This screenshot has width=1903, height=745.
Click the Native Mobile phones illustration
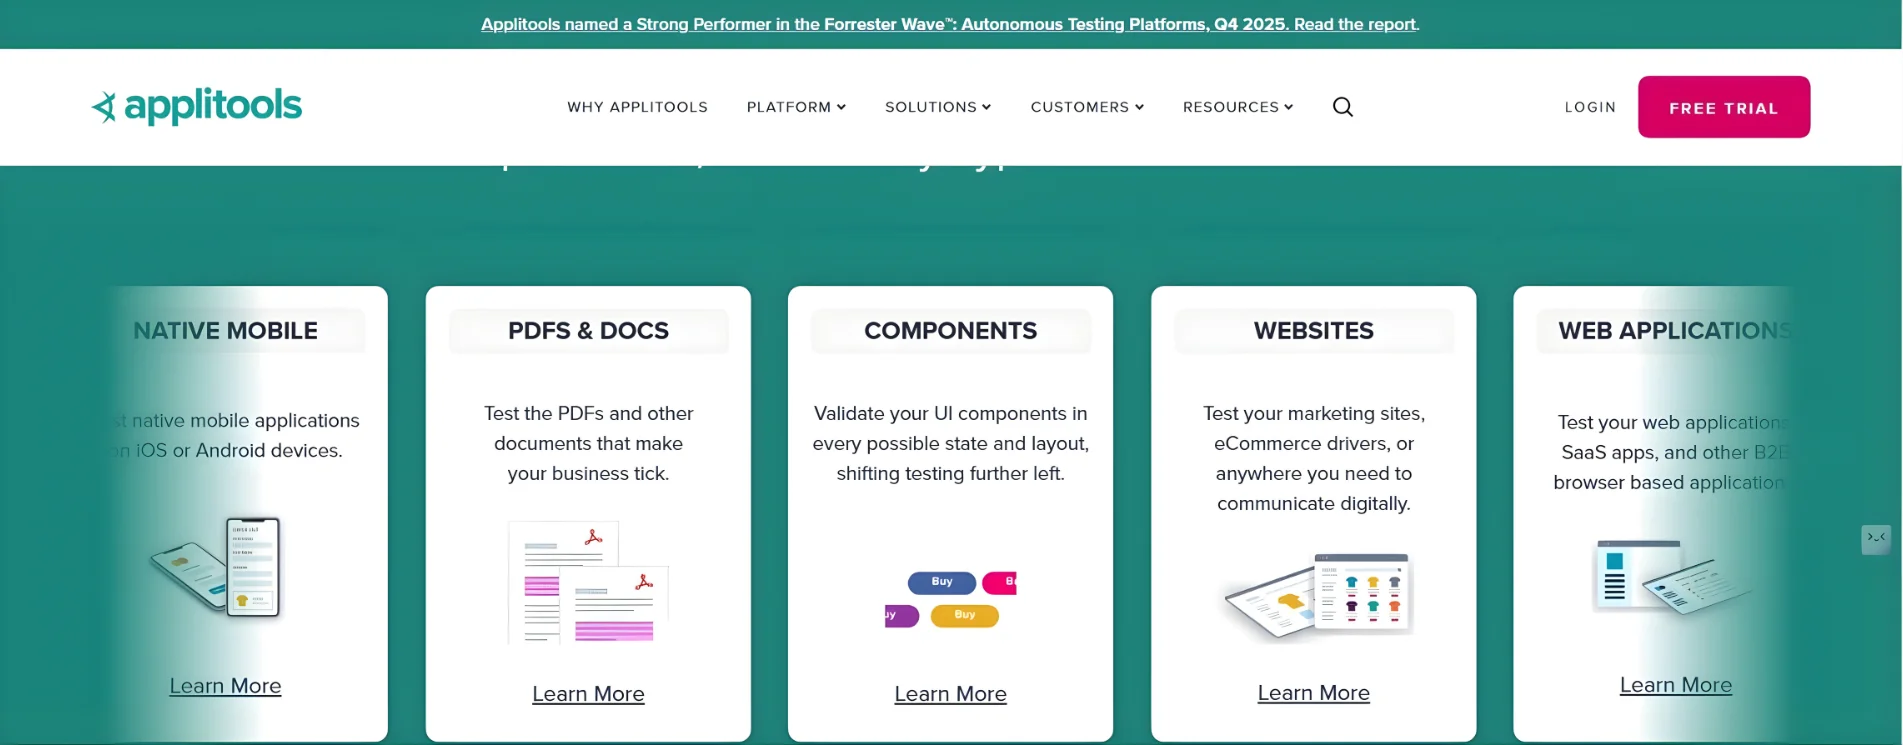(216, 567)
